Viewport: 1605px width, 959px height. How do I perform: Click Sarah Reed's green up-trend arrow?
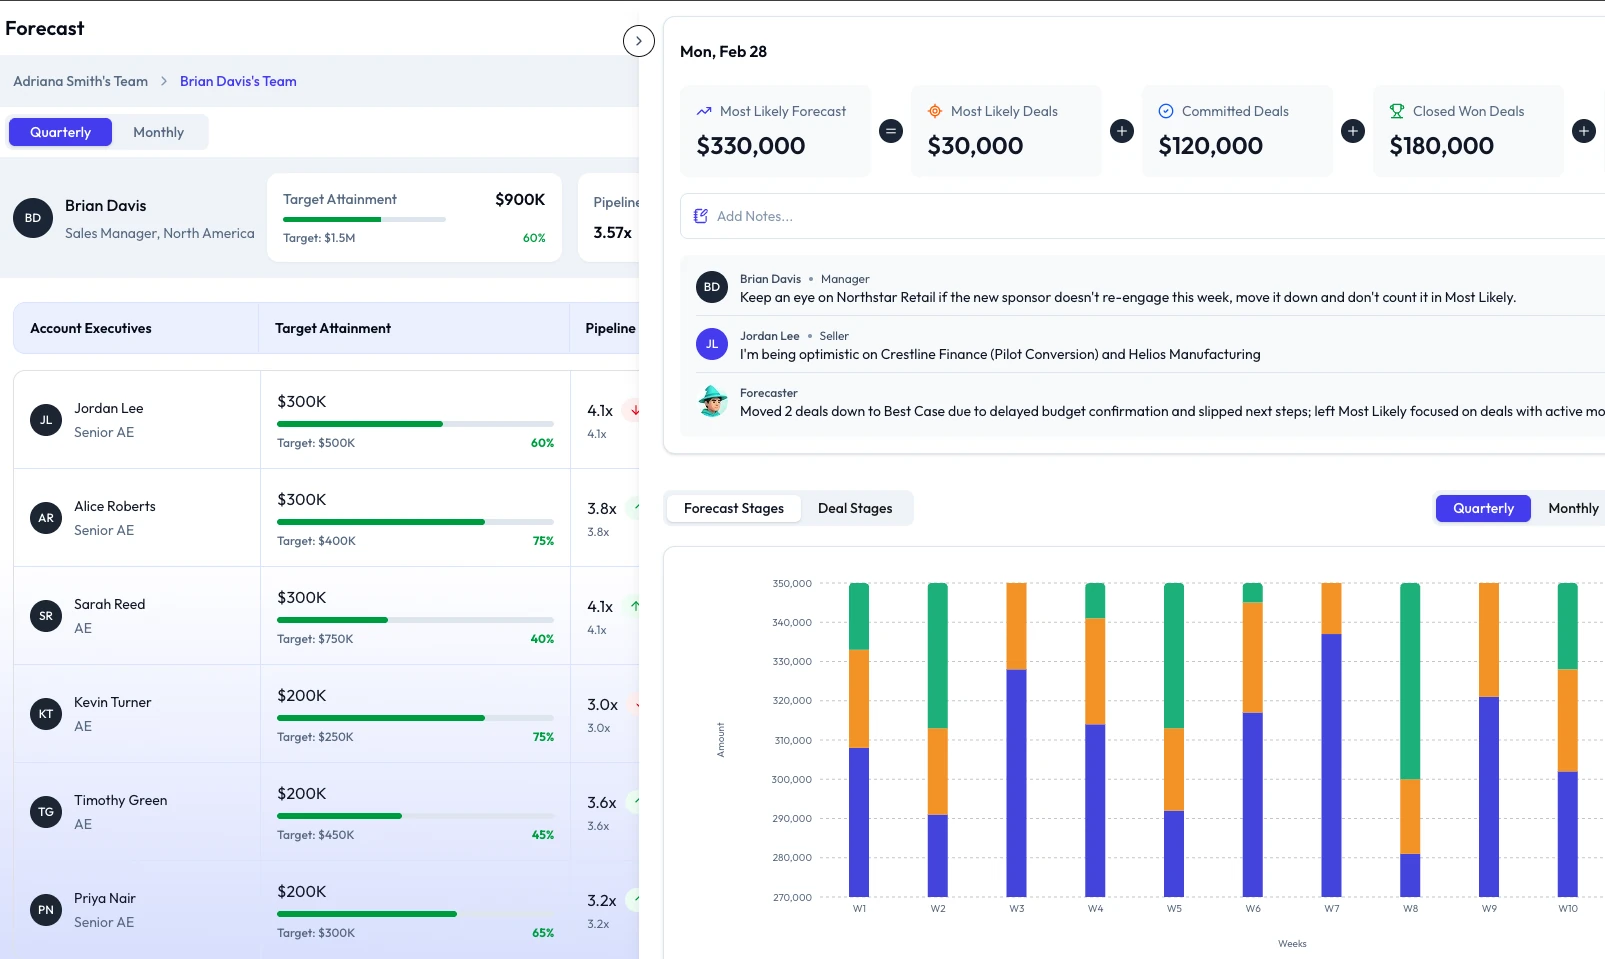[x=634, y=606]
